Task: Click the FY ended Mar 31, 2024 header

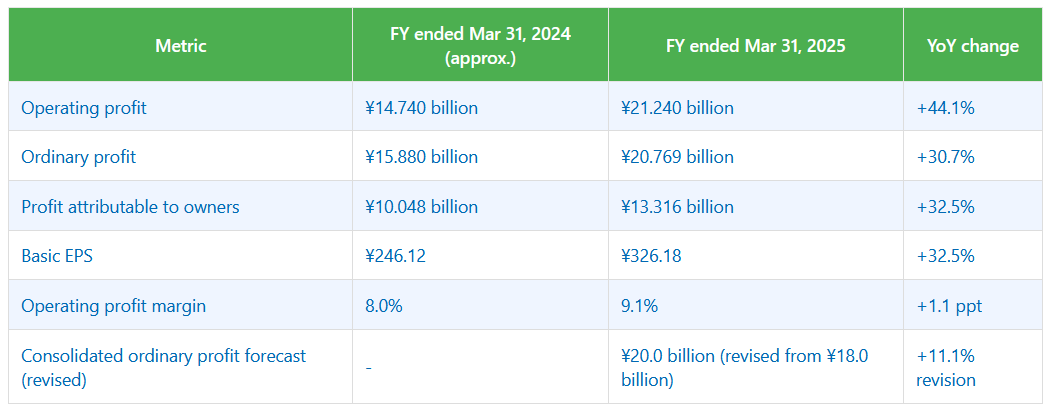Action: pyautogui.click(x=480, y=46)
